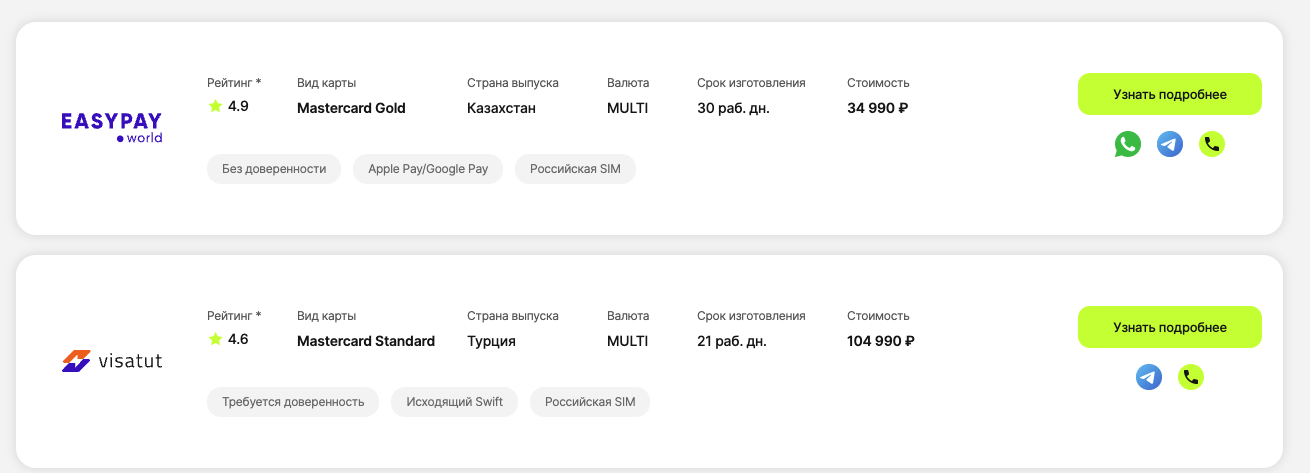
Task: Select the 'Apple Pay/Google Pay' tag
Action: [428, 169]
